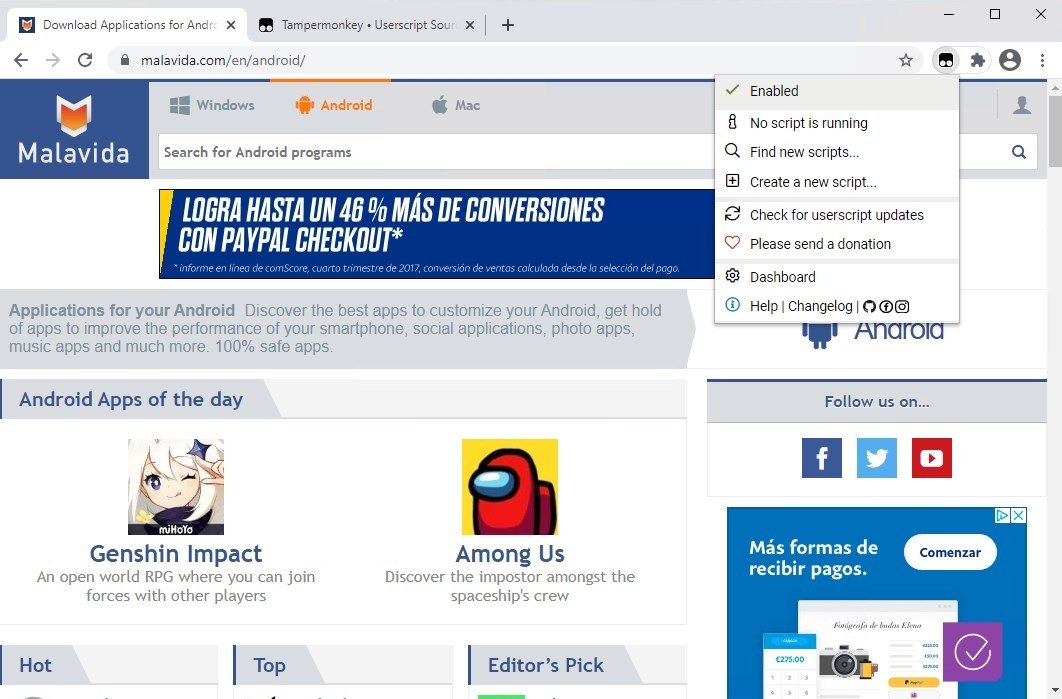Go forward to the next page
Screen dimensions: 1062x699
[x=53, y=60]
